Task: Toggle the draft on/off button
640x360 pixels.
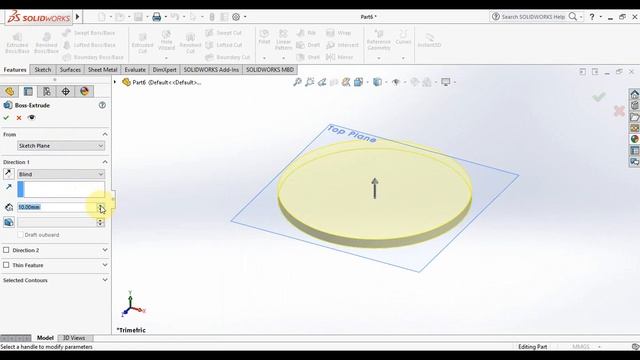Action: (x=9, y=222)
